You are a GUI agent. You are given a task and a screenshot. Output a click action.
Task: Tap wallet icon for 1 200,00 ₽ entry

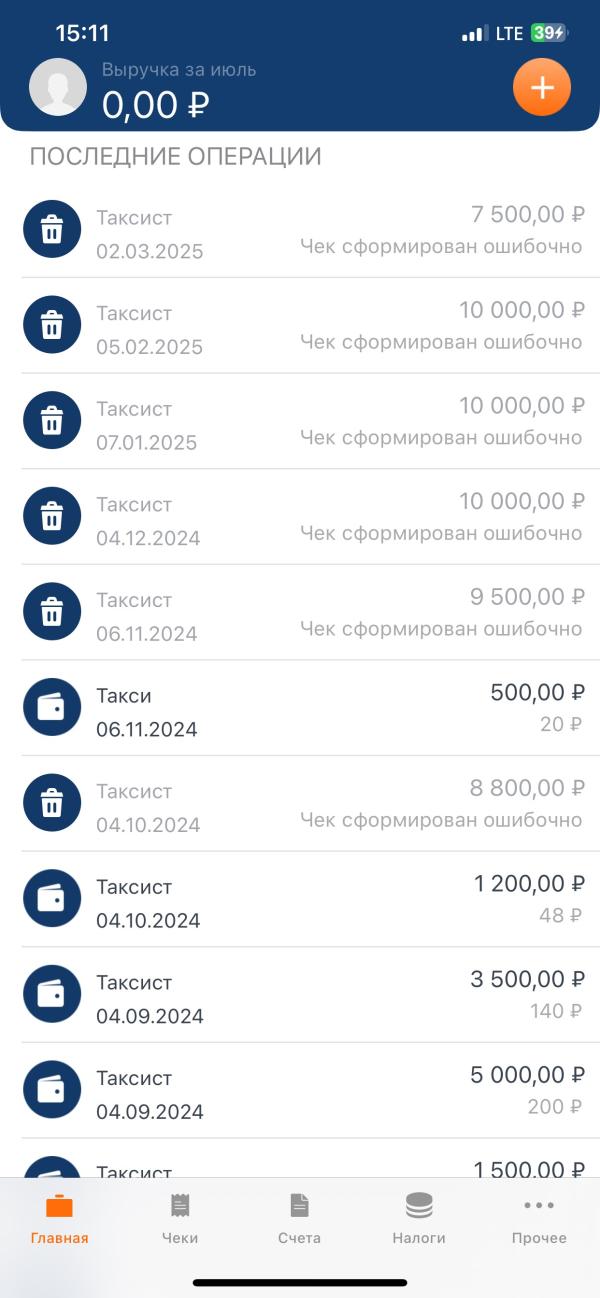point(52,899)
